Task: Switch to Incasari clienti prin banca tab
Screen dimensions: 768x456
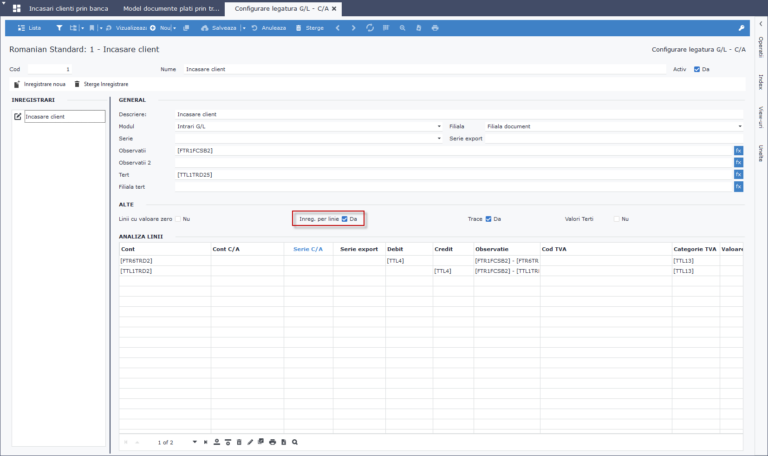Action: (x=69, y=8)
